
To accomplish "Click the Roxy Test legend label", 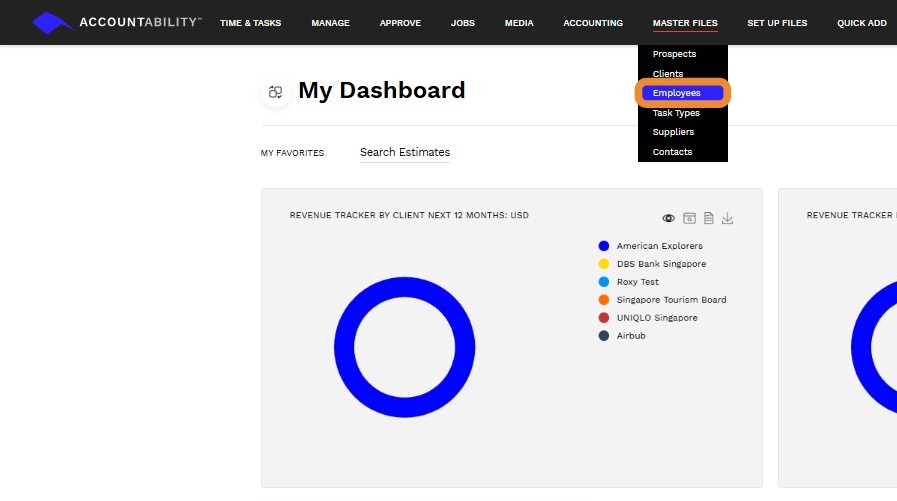I will [x=637, y=282].
